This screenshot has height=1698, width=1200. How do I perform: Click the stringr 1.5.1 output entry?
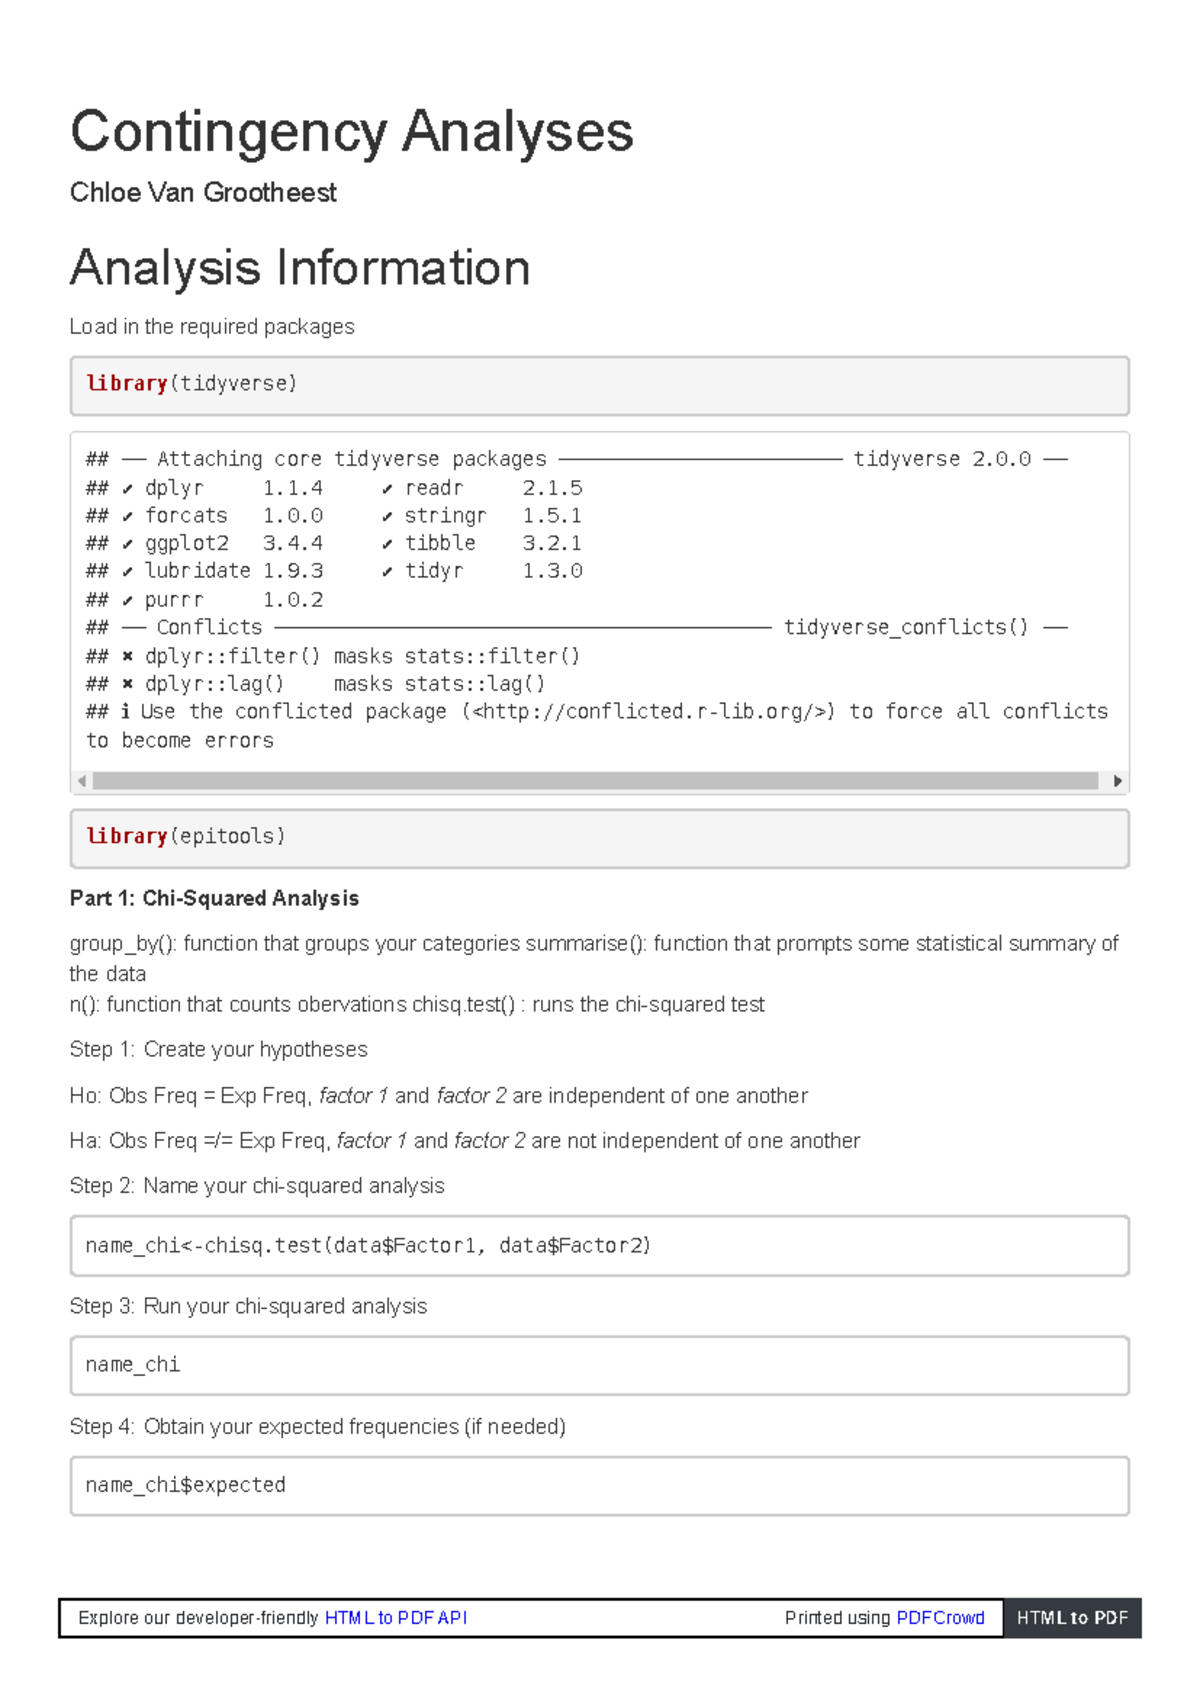point(482,516)
